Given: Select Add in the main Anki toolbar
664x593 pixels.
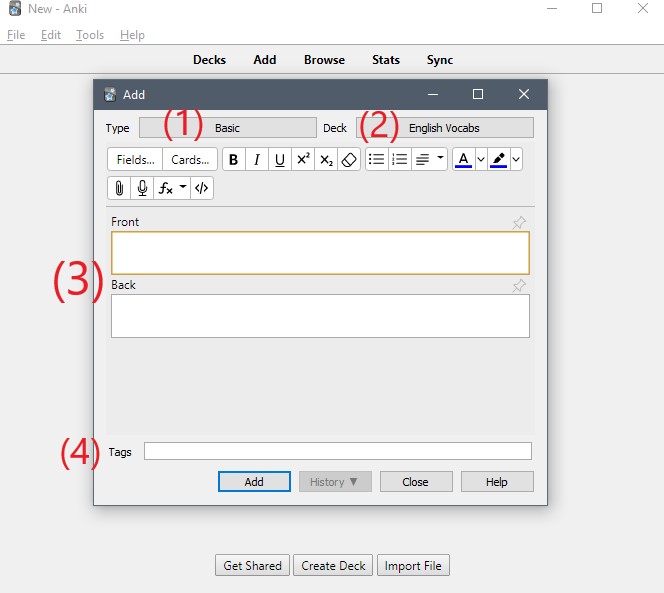Looking at the screenshot, I should click(265, 60).
